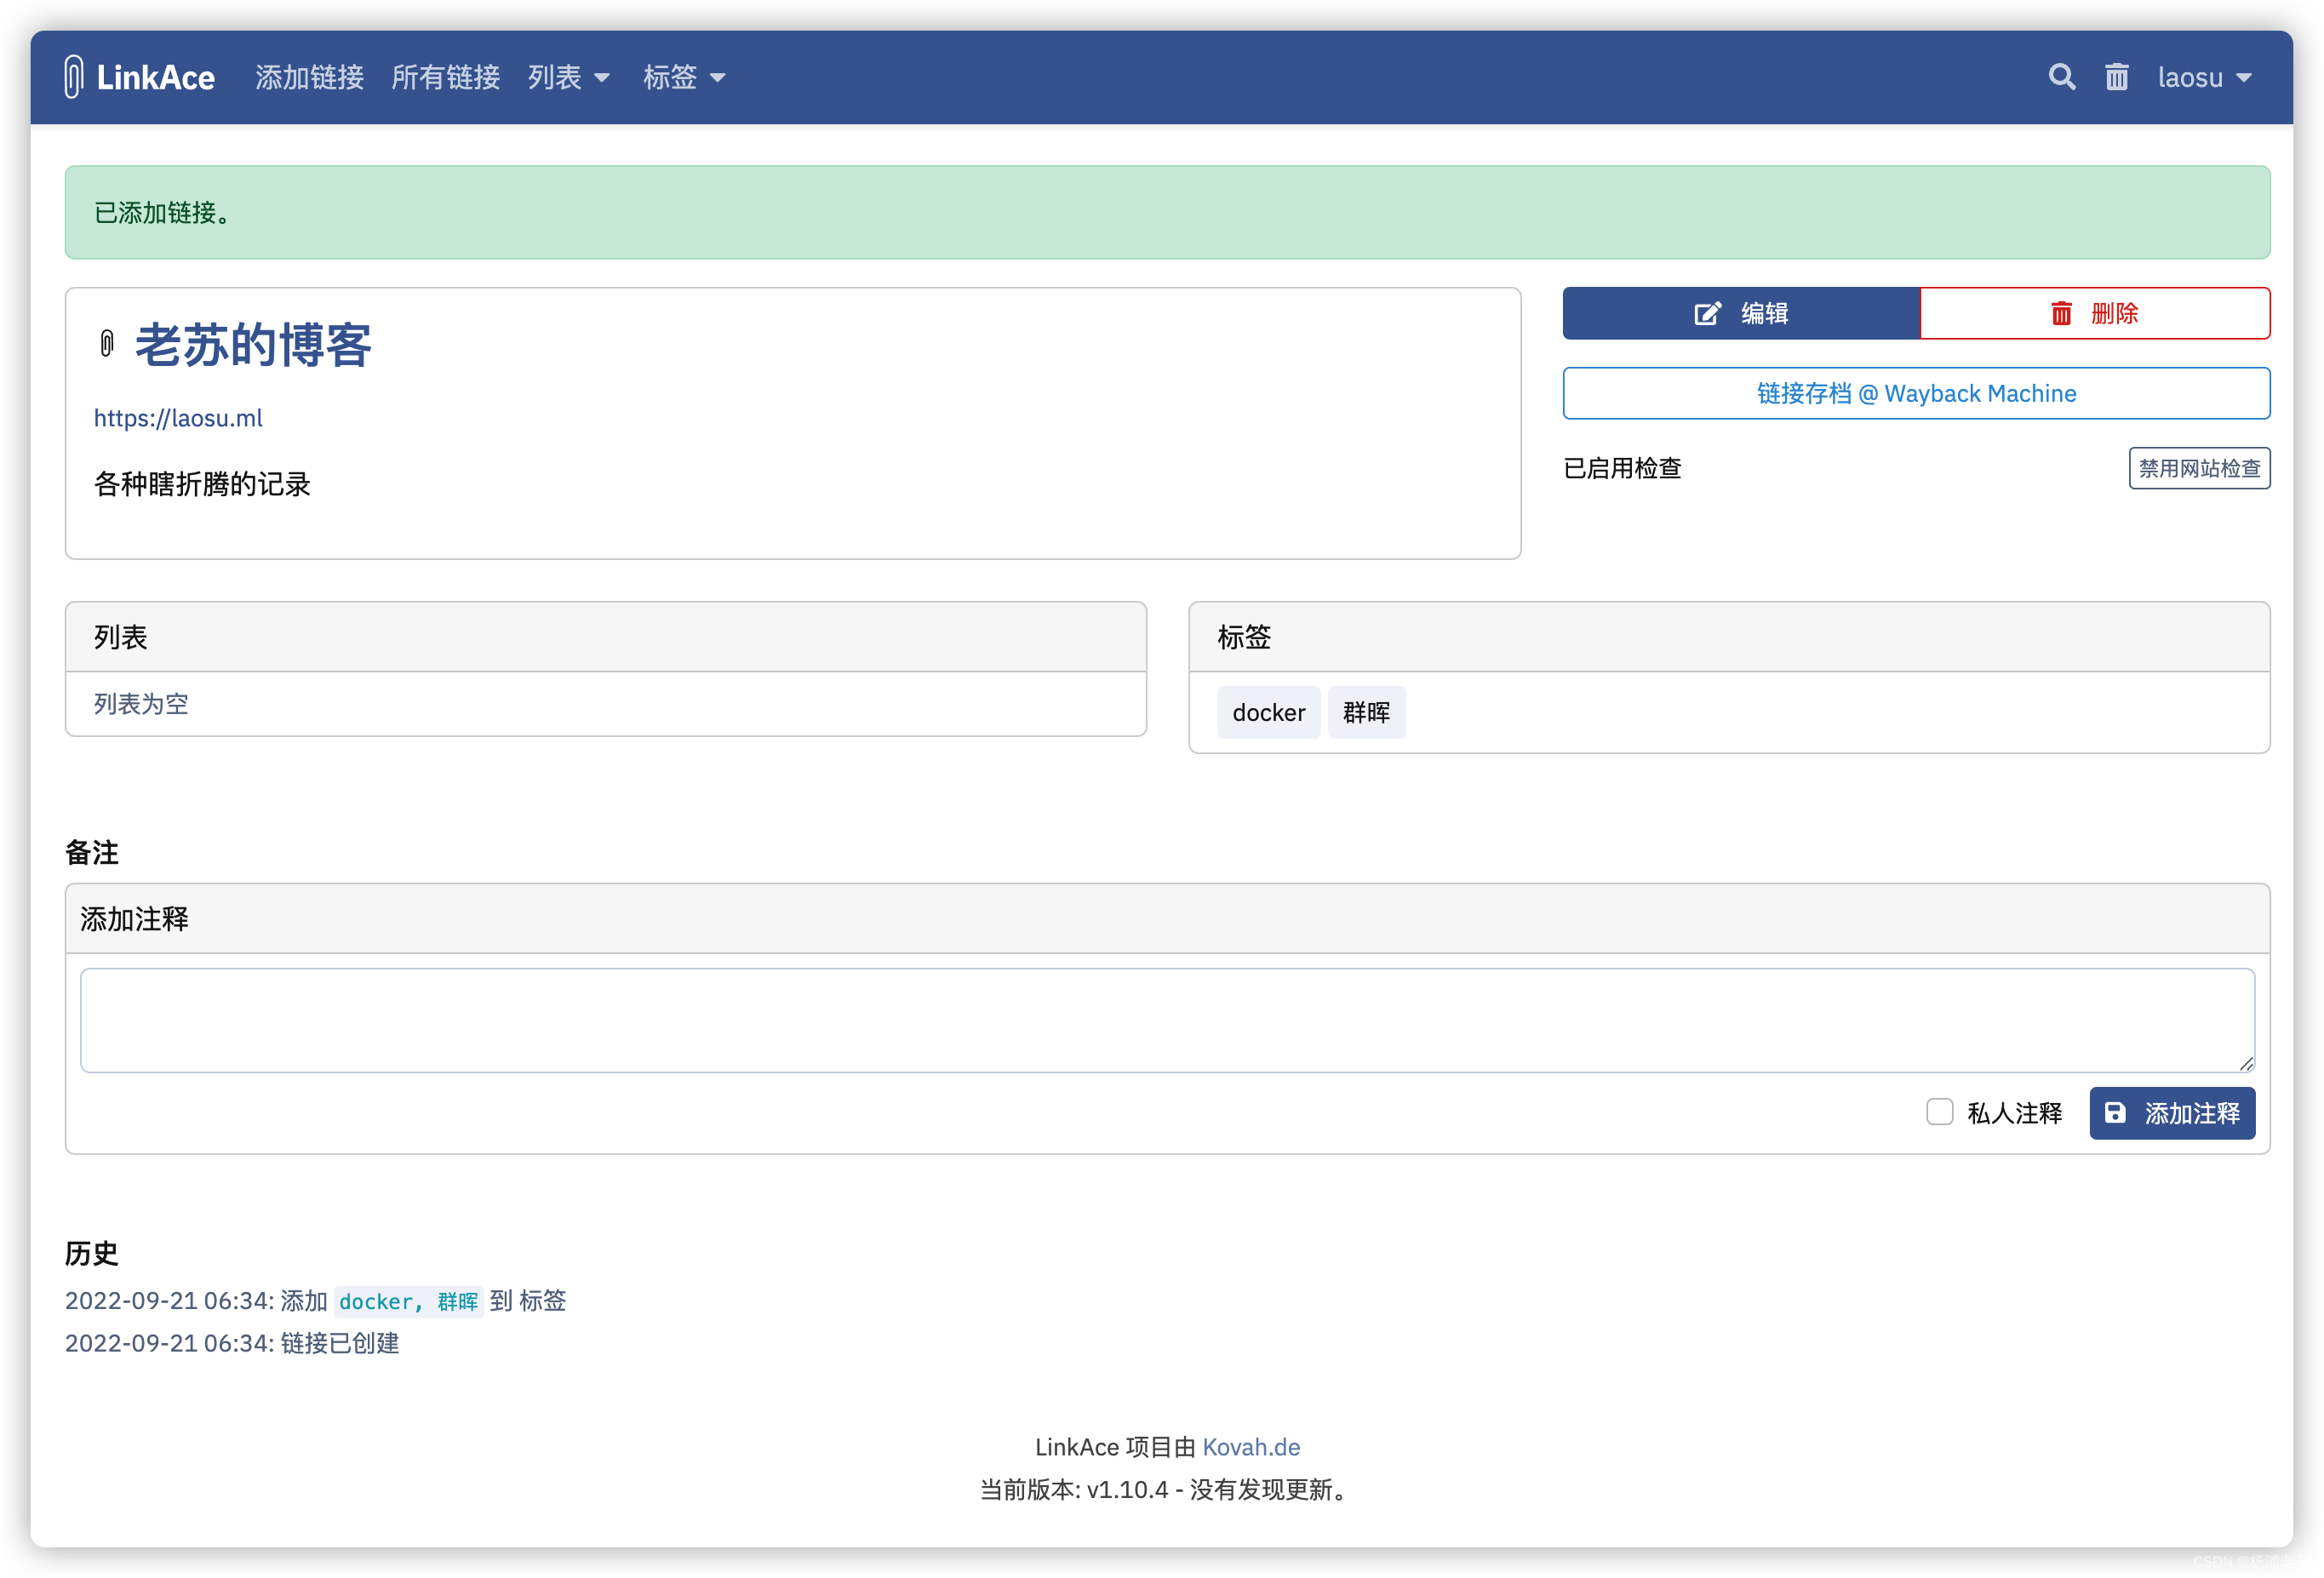Open the laosu user dropdown menu
Image resolution: width=2324 pixels, height=1578 pixels.
2203,77
